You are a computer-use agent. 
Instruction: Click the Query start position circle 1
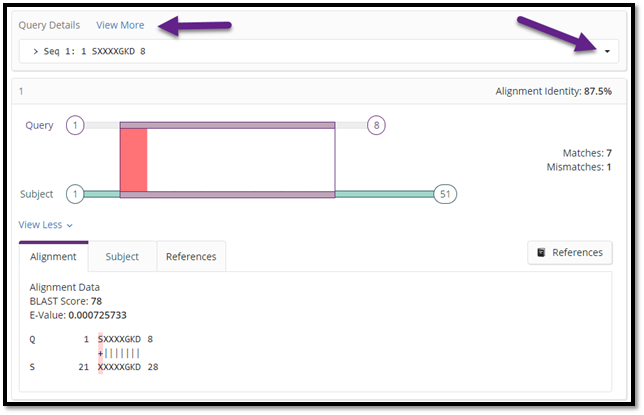[75, 125]
